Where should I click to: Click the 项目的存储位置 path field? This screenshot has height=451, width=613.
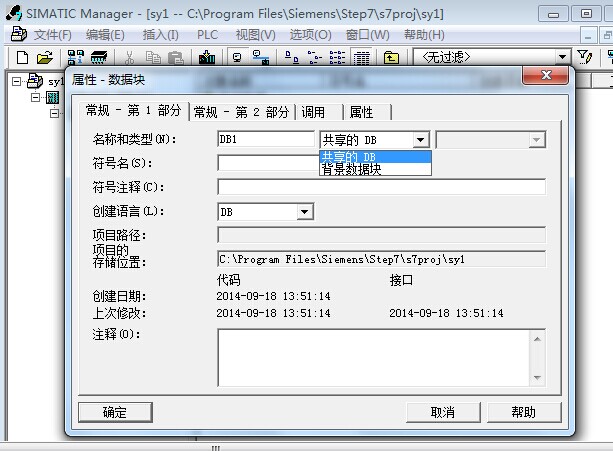coord(382,259)
